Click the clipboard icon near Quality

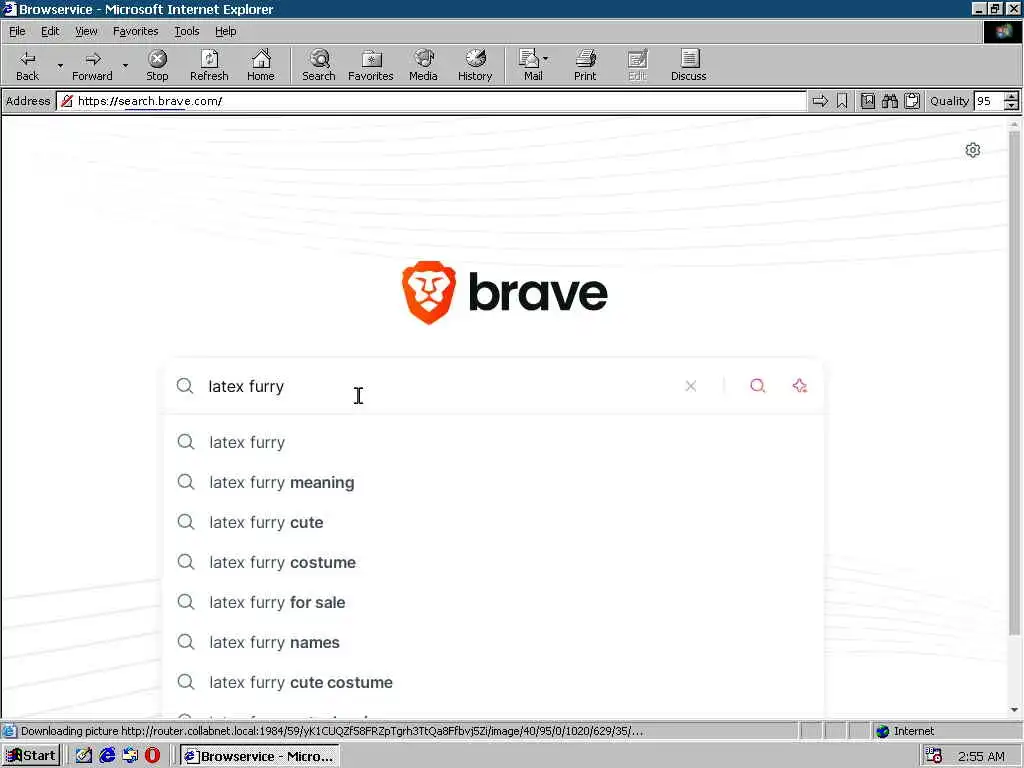pyautogui.click(x=912, y=101)
